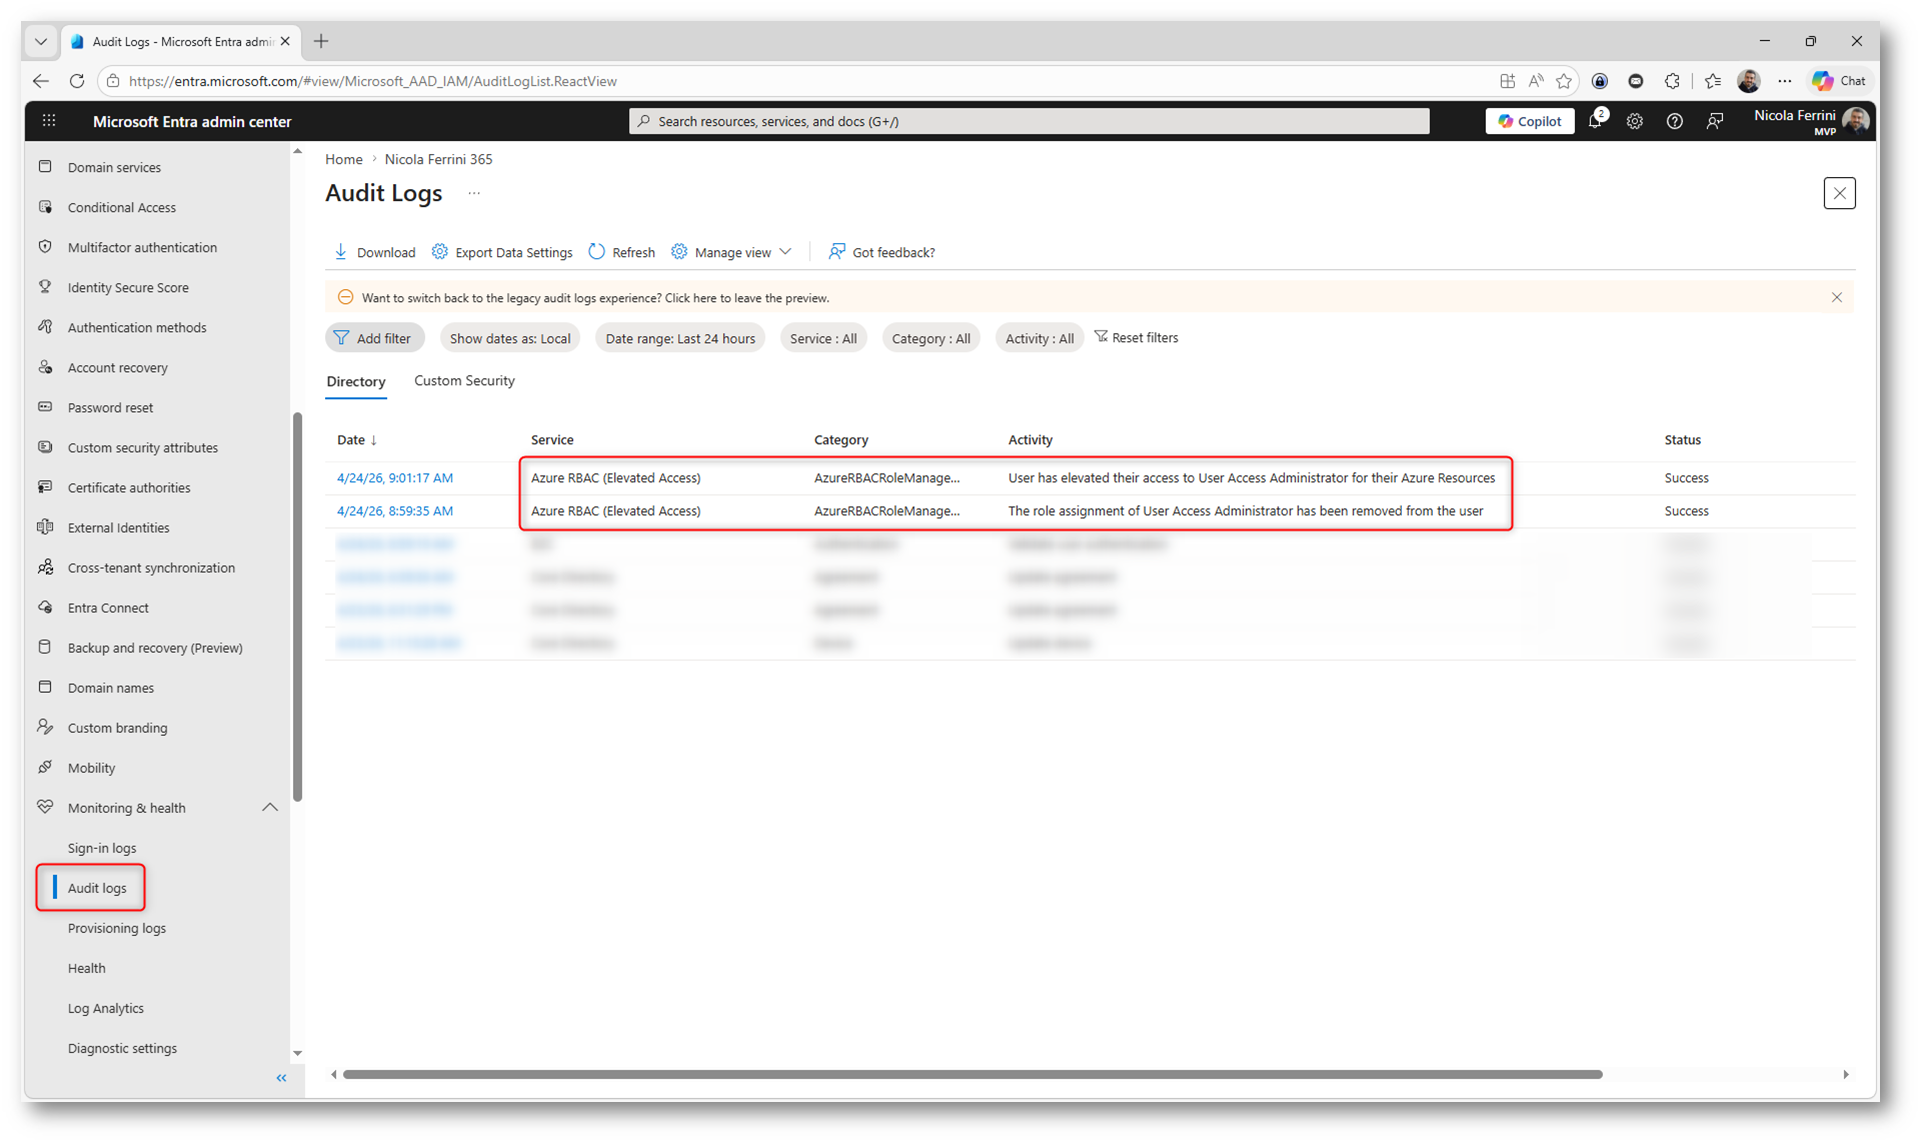
Task: Select Sign-in logs menu item
Action: (102, 848)
